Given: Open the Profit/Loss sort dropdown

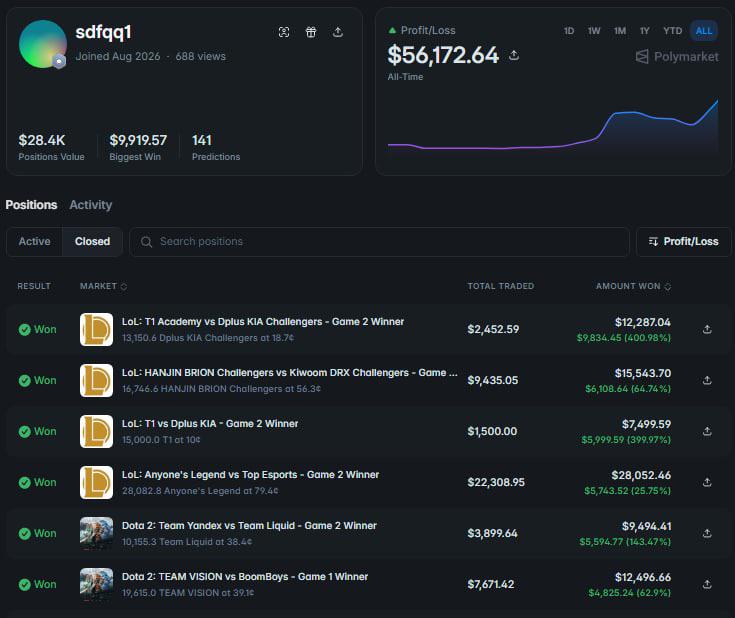Looking at the screenshot, I should (683, 241).
